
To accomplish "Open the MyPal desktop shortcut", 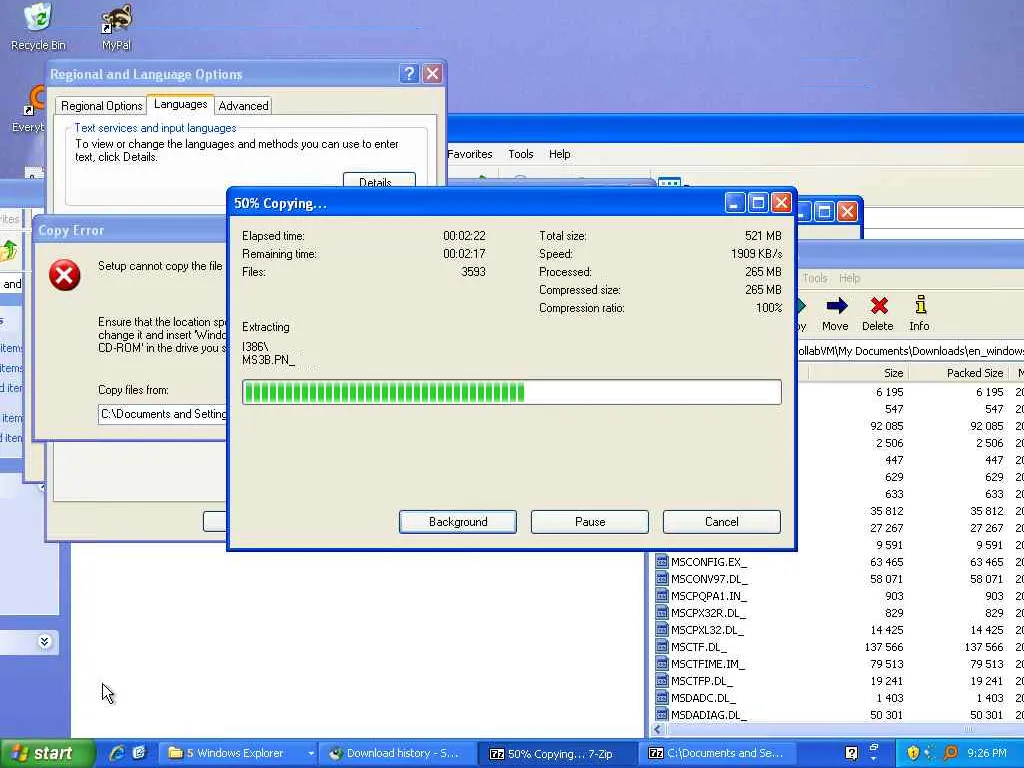I will pyautogui.click(x=116, y=26).
